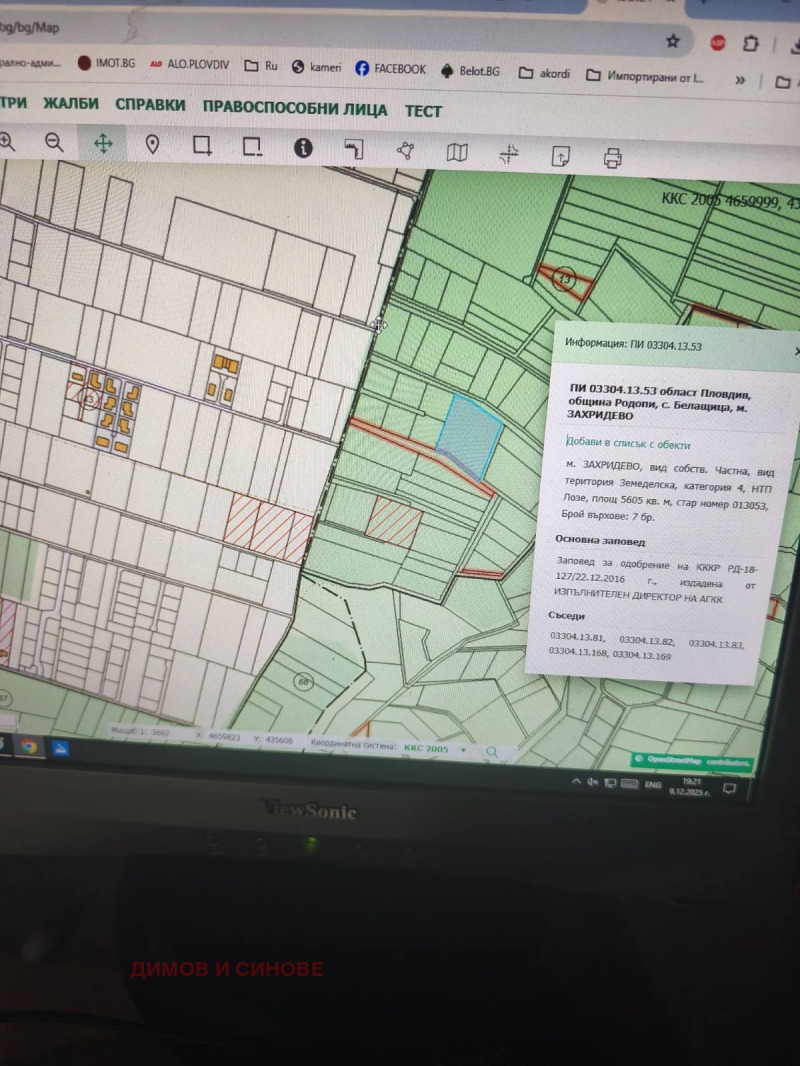This screenshot has height=1066, width=800.
Task: Click the search magnifier beside coordinate system
Action: tap(491, 748)
